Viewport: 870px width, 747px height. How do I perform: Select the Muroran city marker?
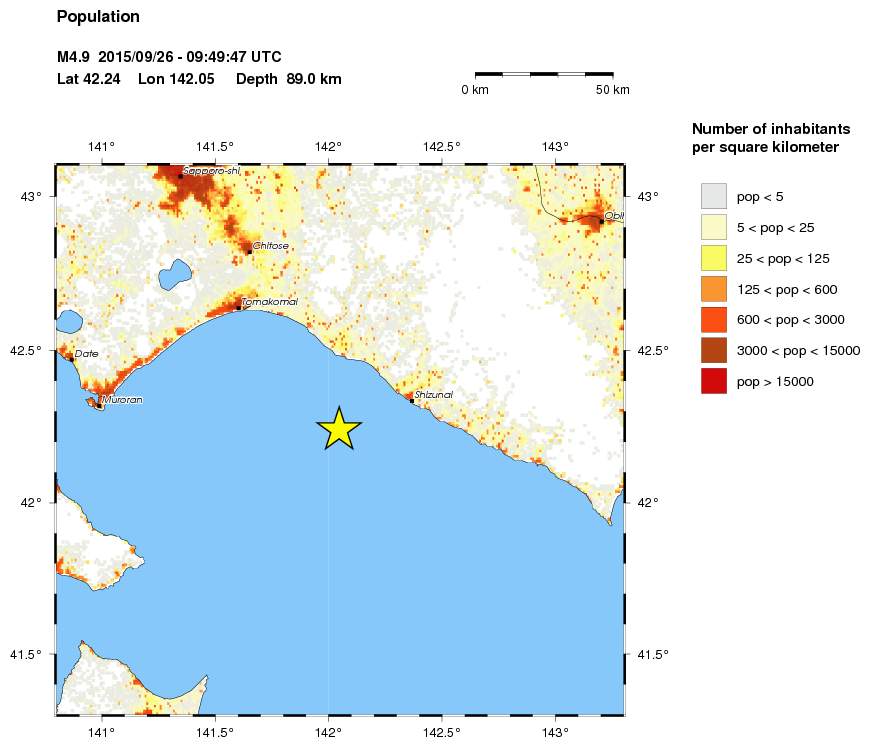(99, 405)
